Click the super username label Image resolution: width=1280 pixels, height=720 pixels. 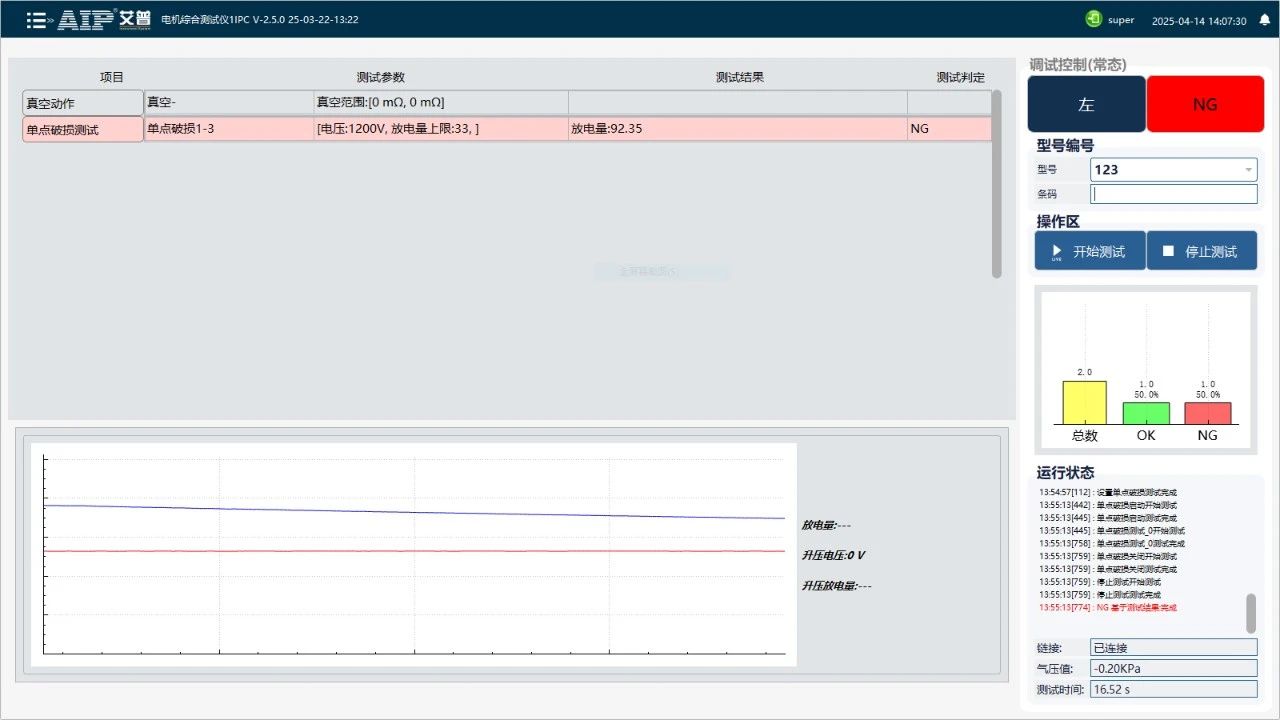tap(1121, 20)
